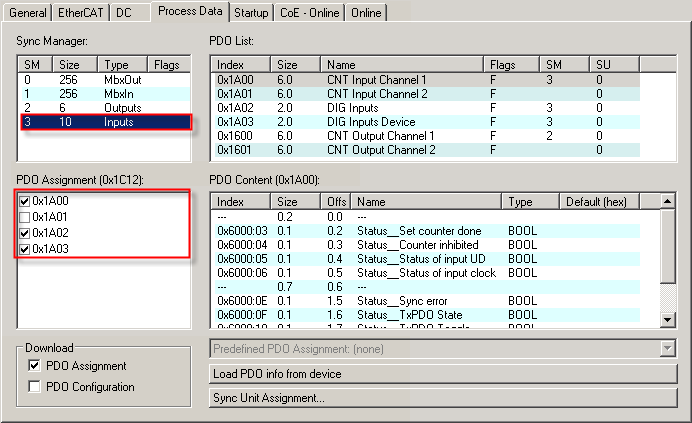Switch to the General tab
The width and height of the screenshot is (692, 423).
coord(27,13)
